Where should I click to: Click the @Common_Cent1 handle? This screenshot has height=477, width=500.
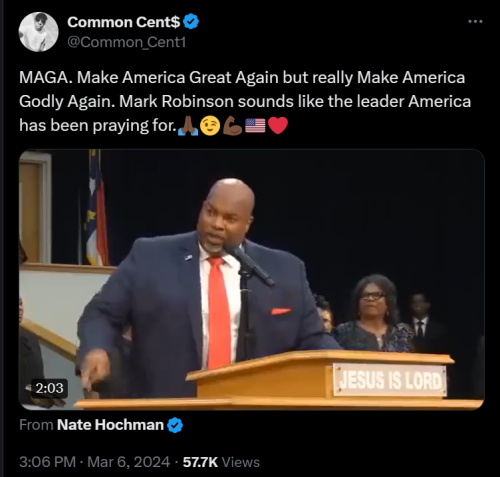coord(126,42)
